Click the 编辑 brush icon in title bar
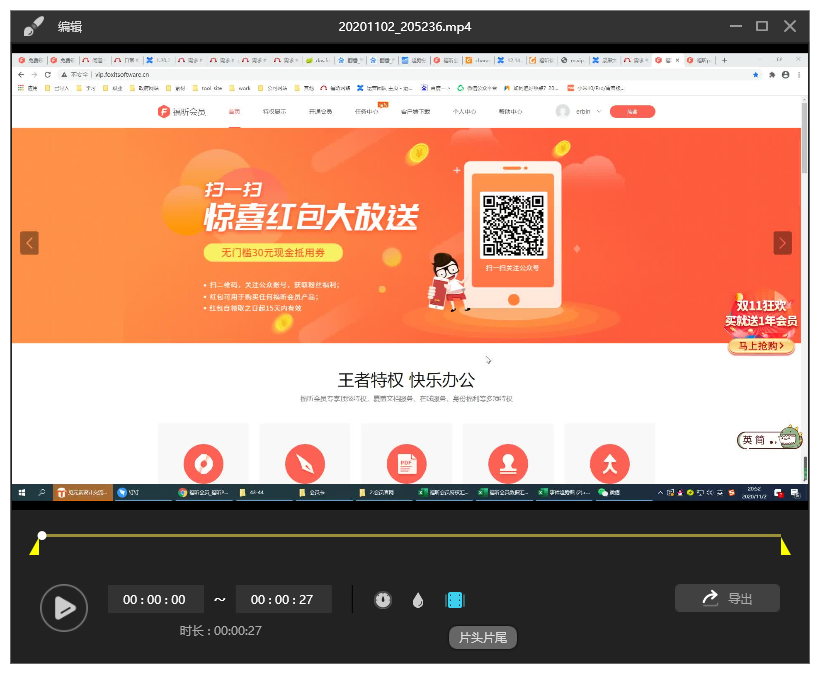Screen dimensions: 820x674 pyautogui.click(x=33, y=25)
